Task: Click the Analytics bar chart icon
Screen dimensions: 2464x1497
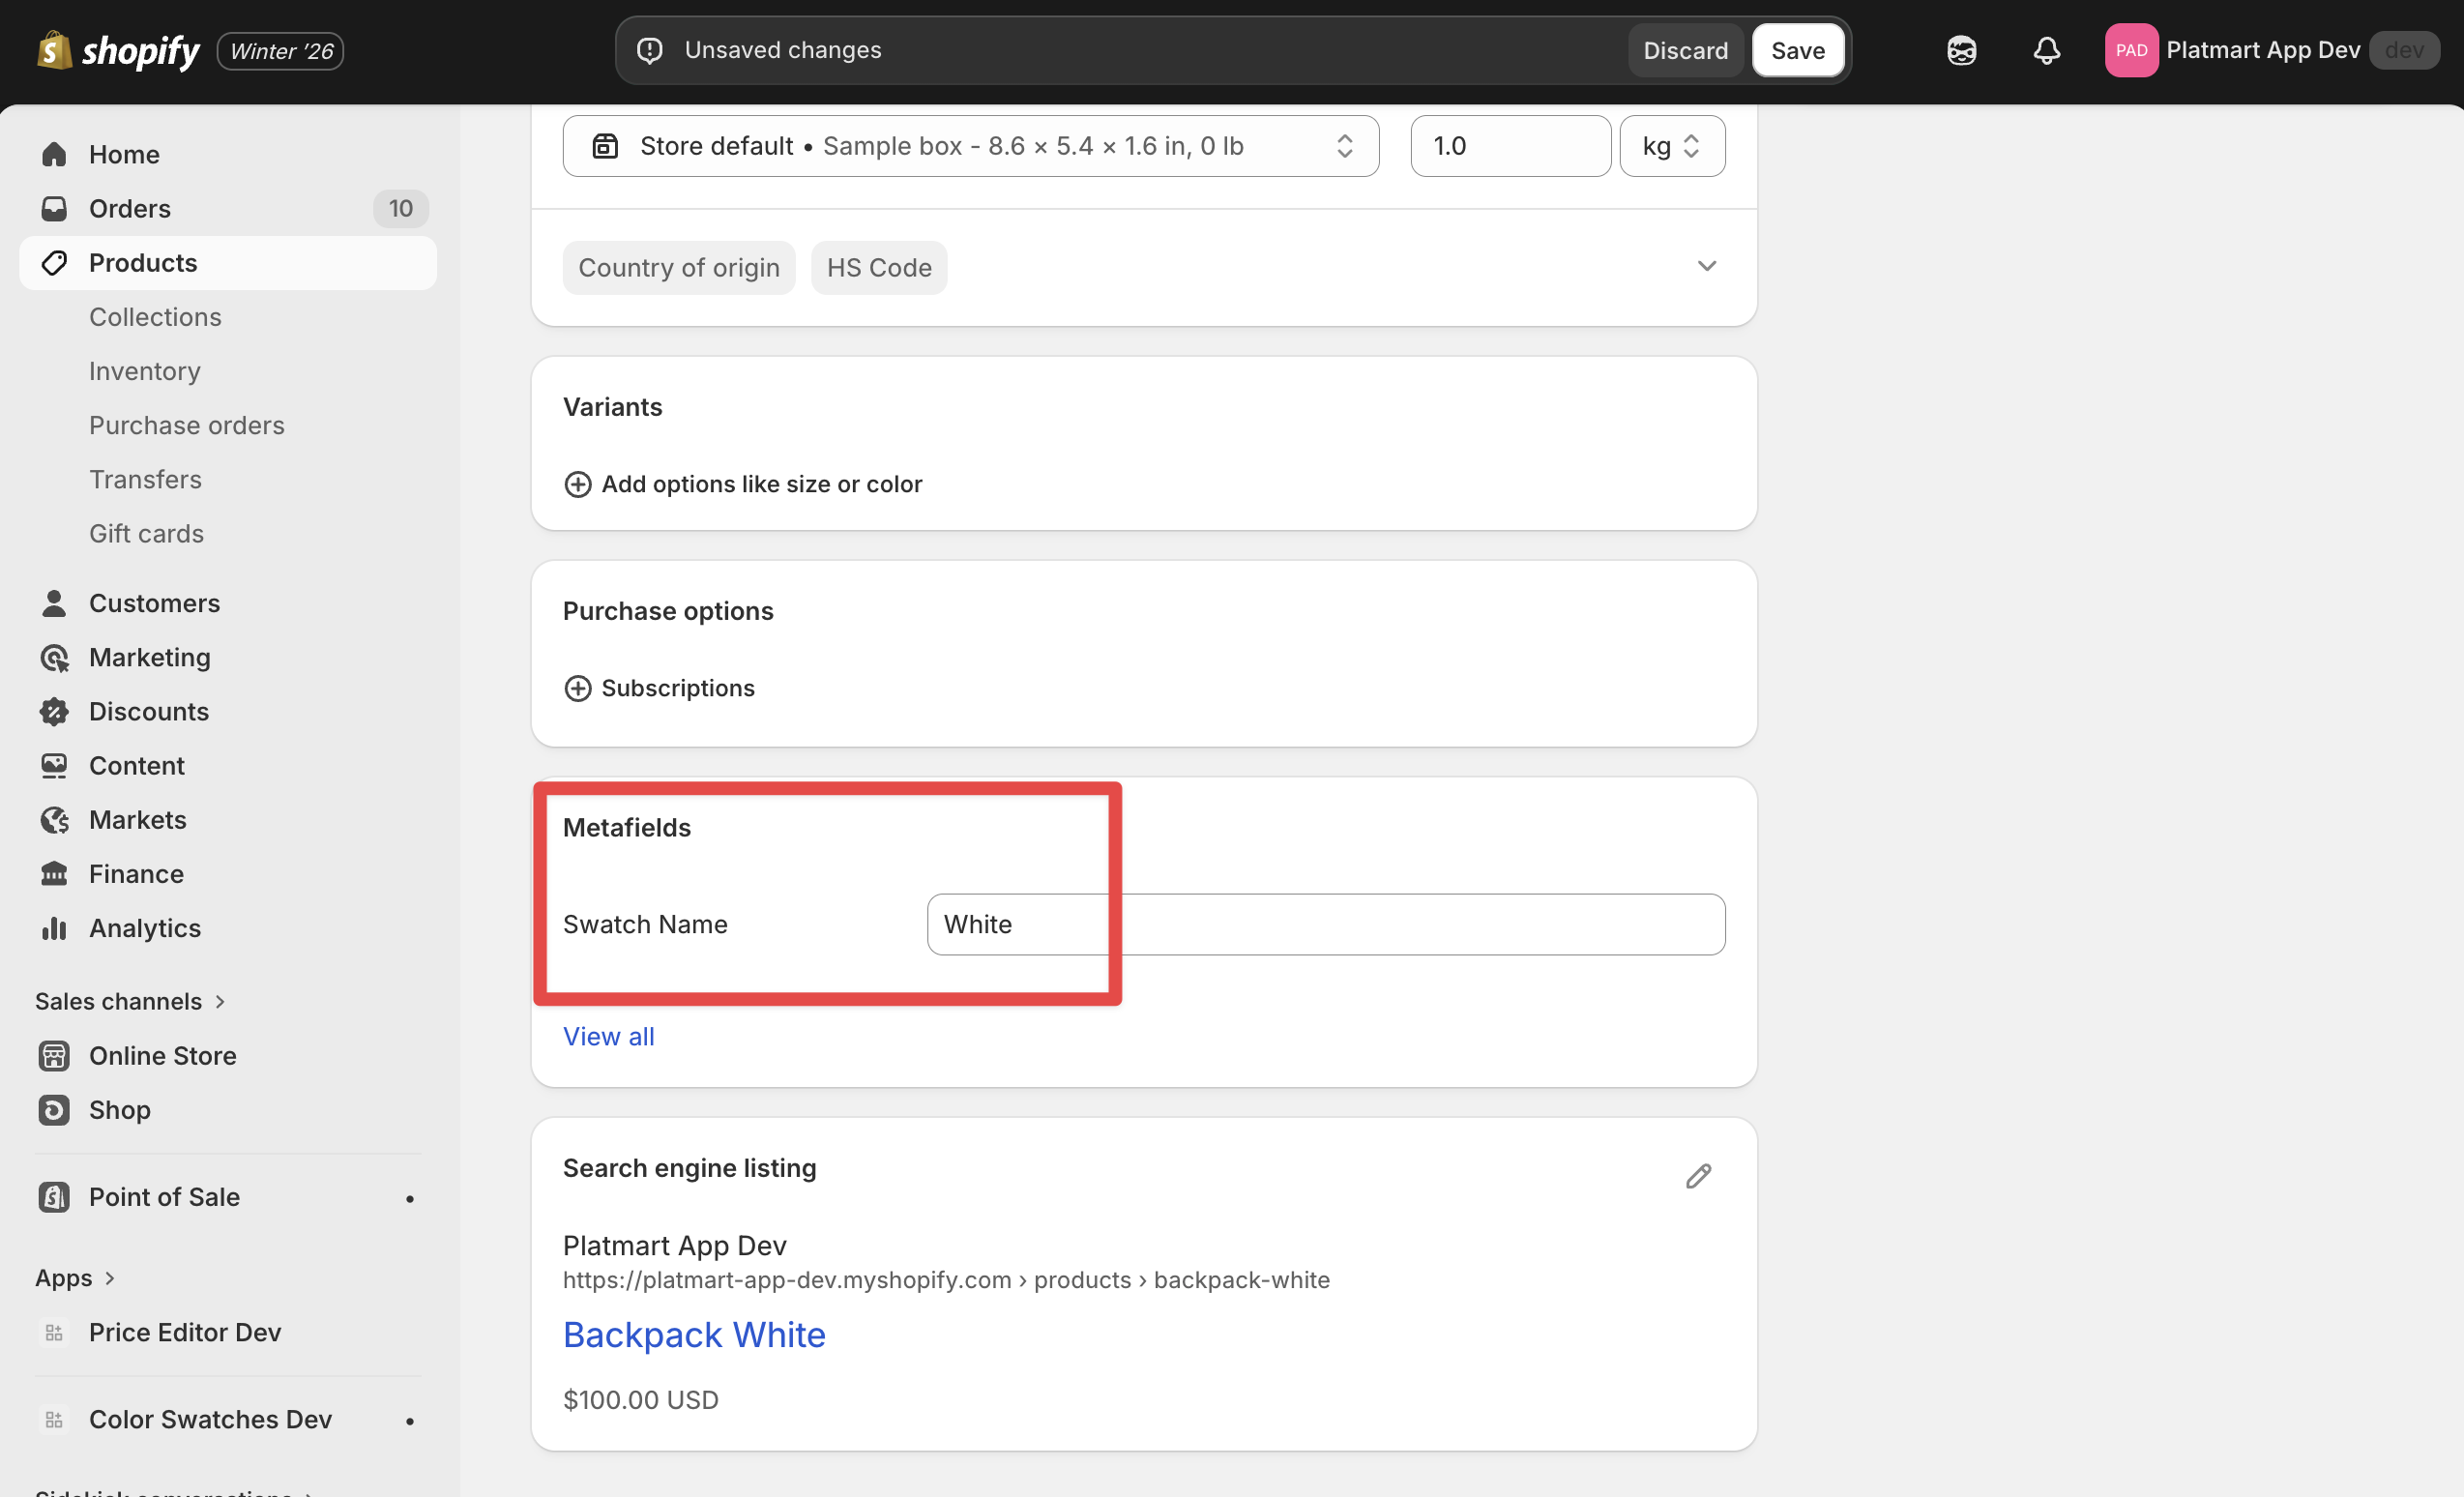Action: pyautogui.click(x=54, y=928)
